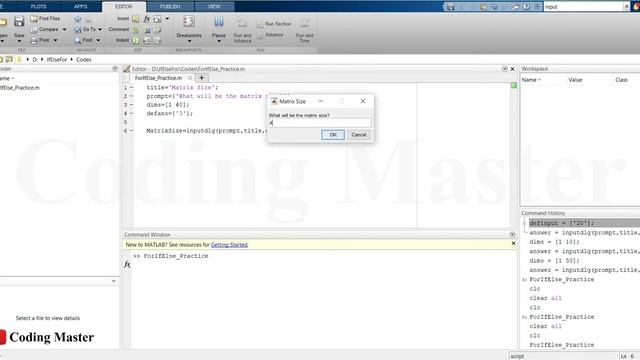Click the green code analyzer indicator
The height and width of the screenshot is (360, 640).
514,86
